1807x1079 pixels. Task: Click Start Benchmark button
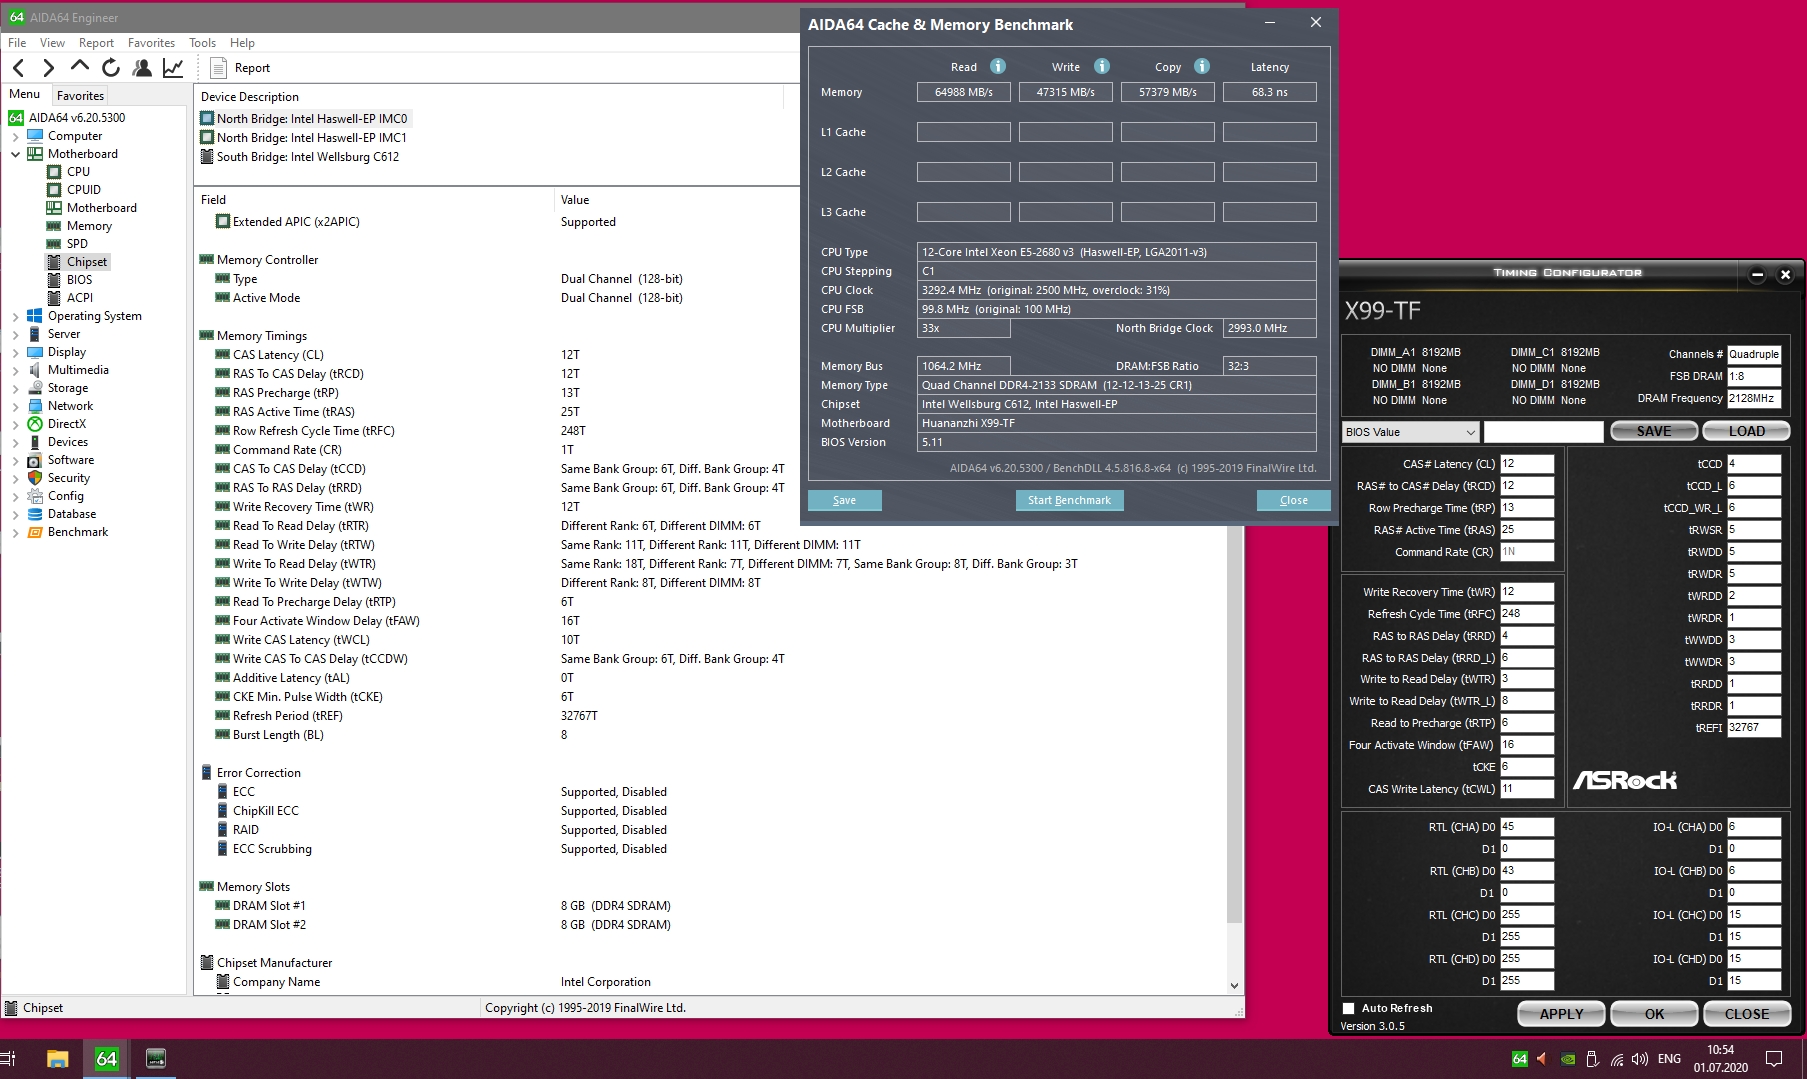pyautogui.click(x=1069, y=500)
